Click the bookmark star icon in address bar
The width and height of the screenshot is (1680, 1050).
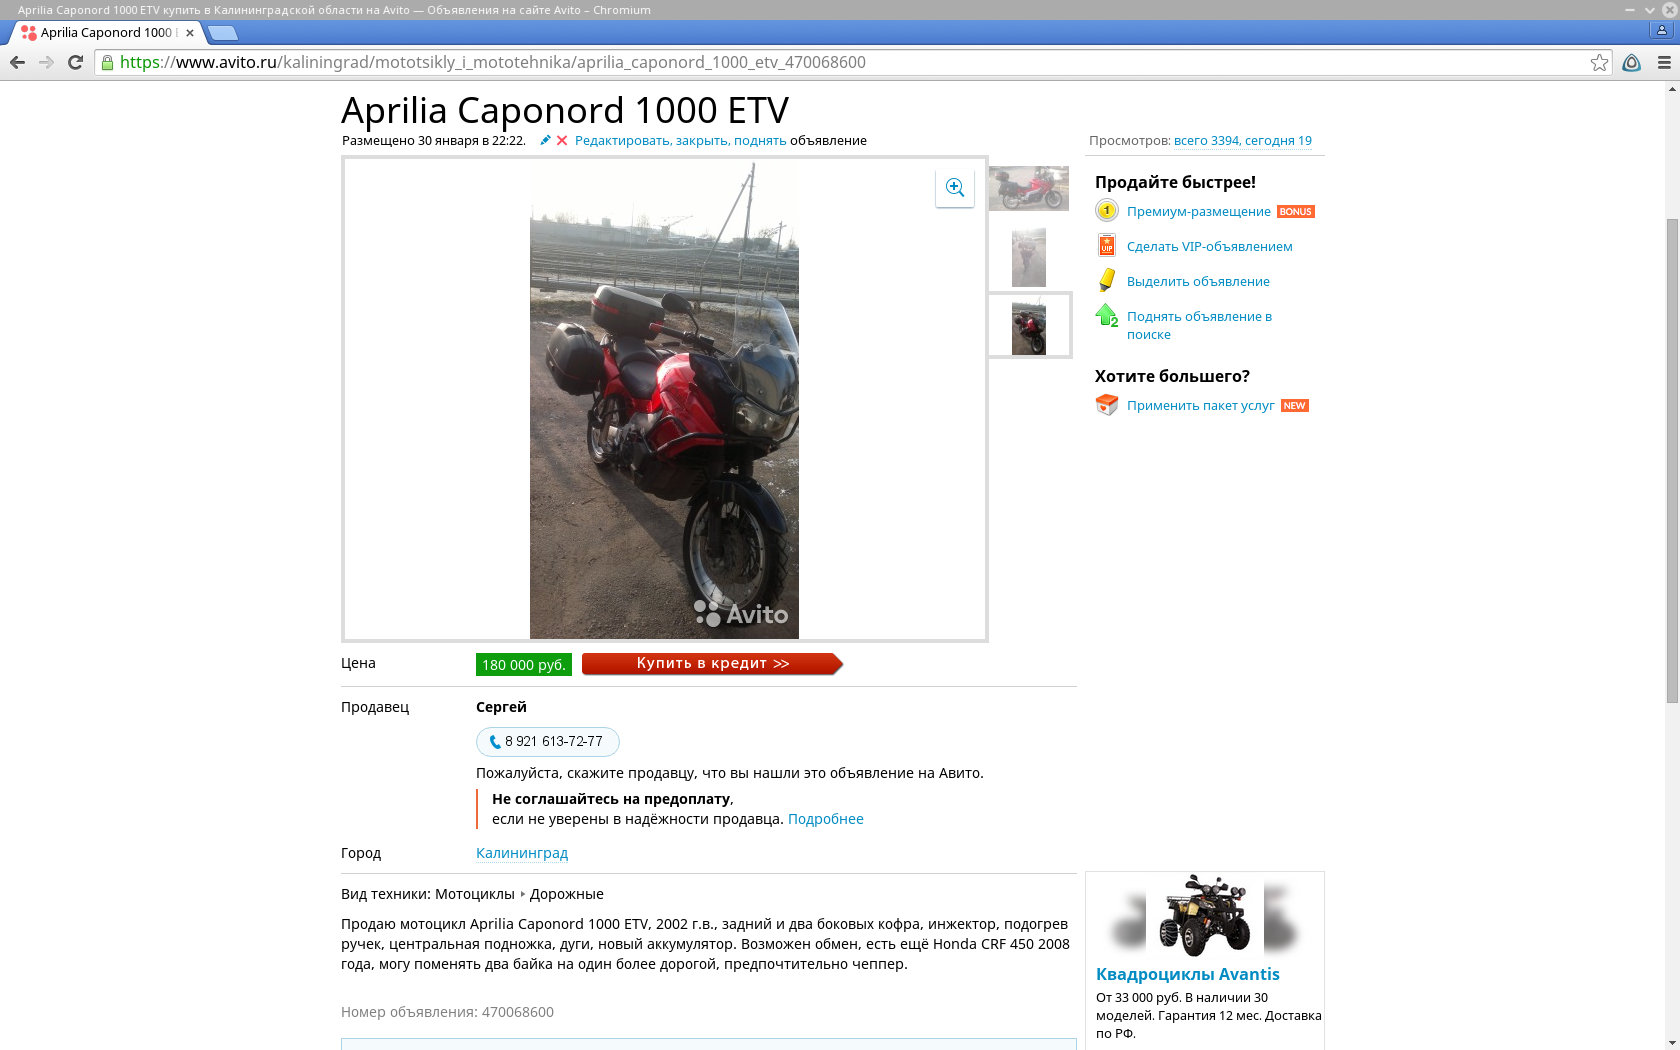(x=1599, y=62)
